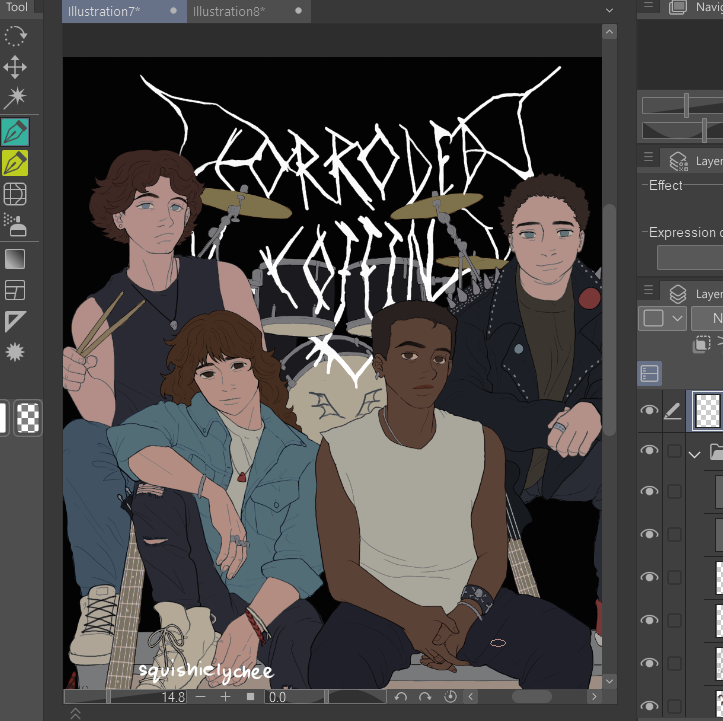Viewport: 723px width, 721px height.
Task: Open the blending mode dropdown
Action: click(x=707, y=318)
